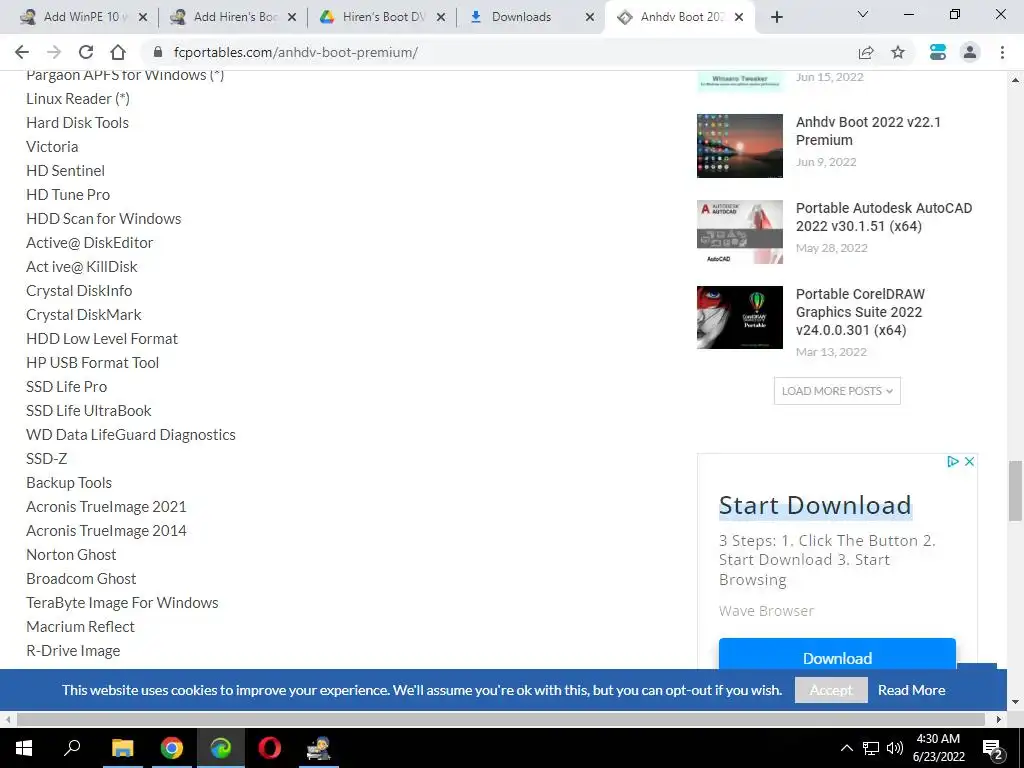The height and width of the screenshot is (768, 1024).
Task: Open the network status tray icon
Action: point(871,748)
